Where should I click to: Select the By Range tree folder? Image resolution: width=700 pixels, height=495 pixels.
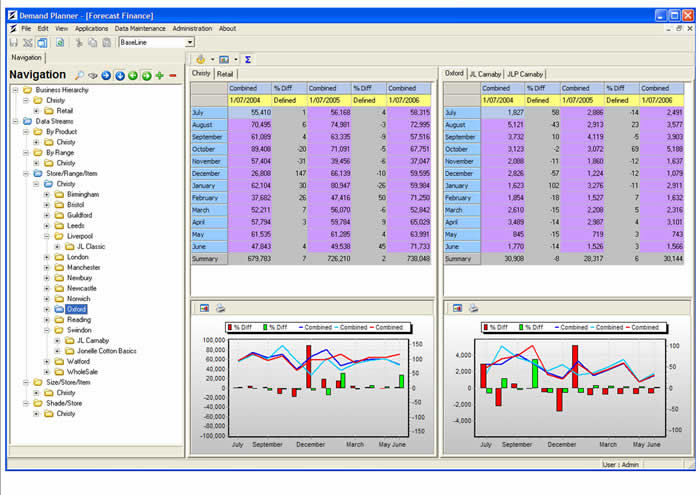point(60,152)
